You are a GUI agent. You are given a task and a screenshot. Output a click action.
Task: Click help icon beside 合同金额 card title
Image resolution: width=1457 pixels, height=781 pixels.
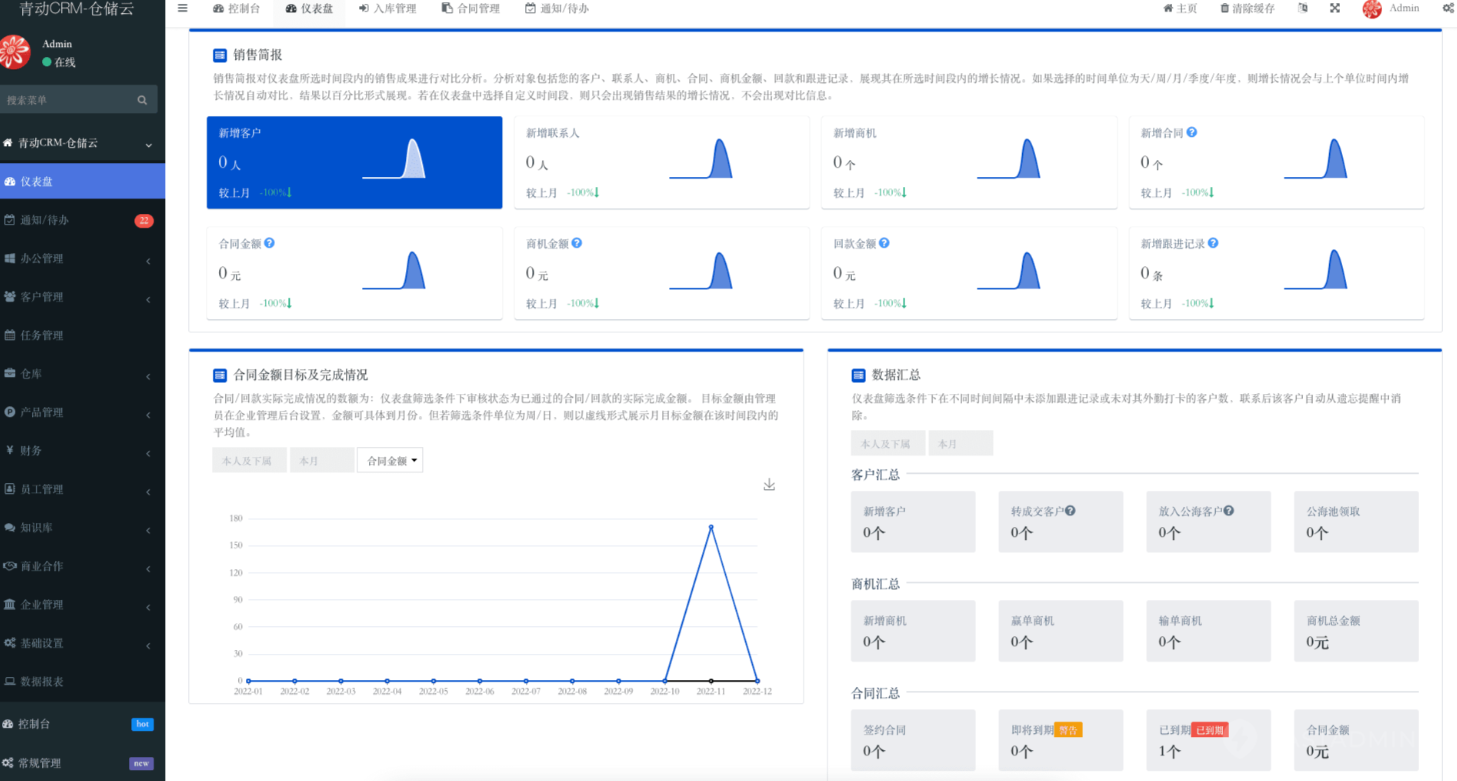click(269, 243)
